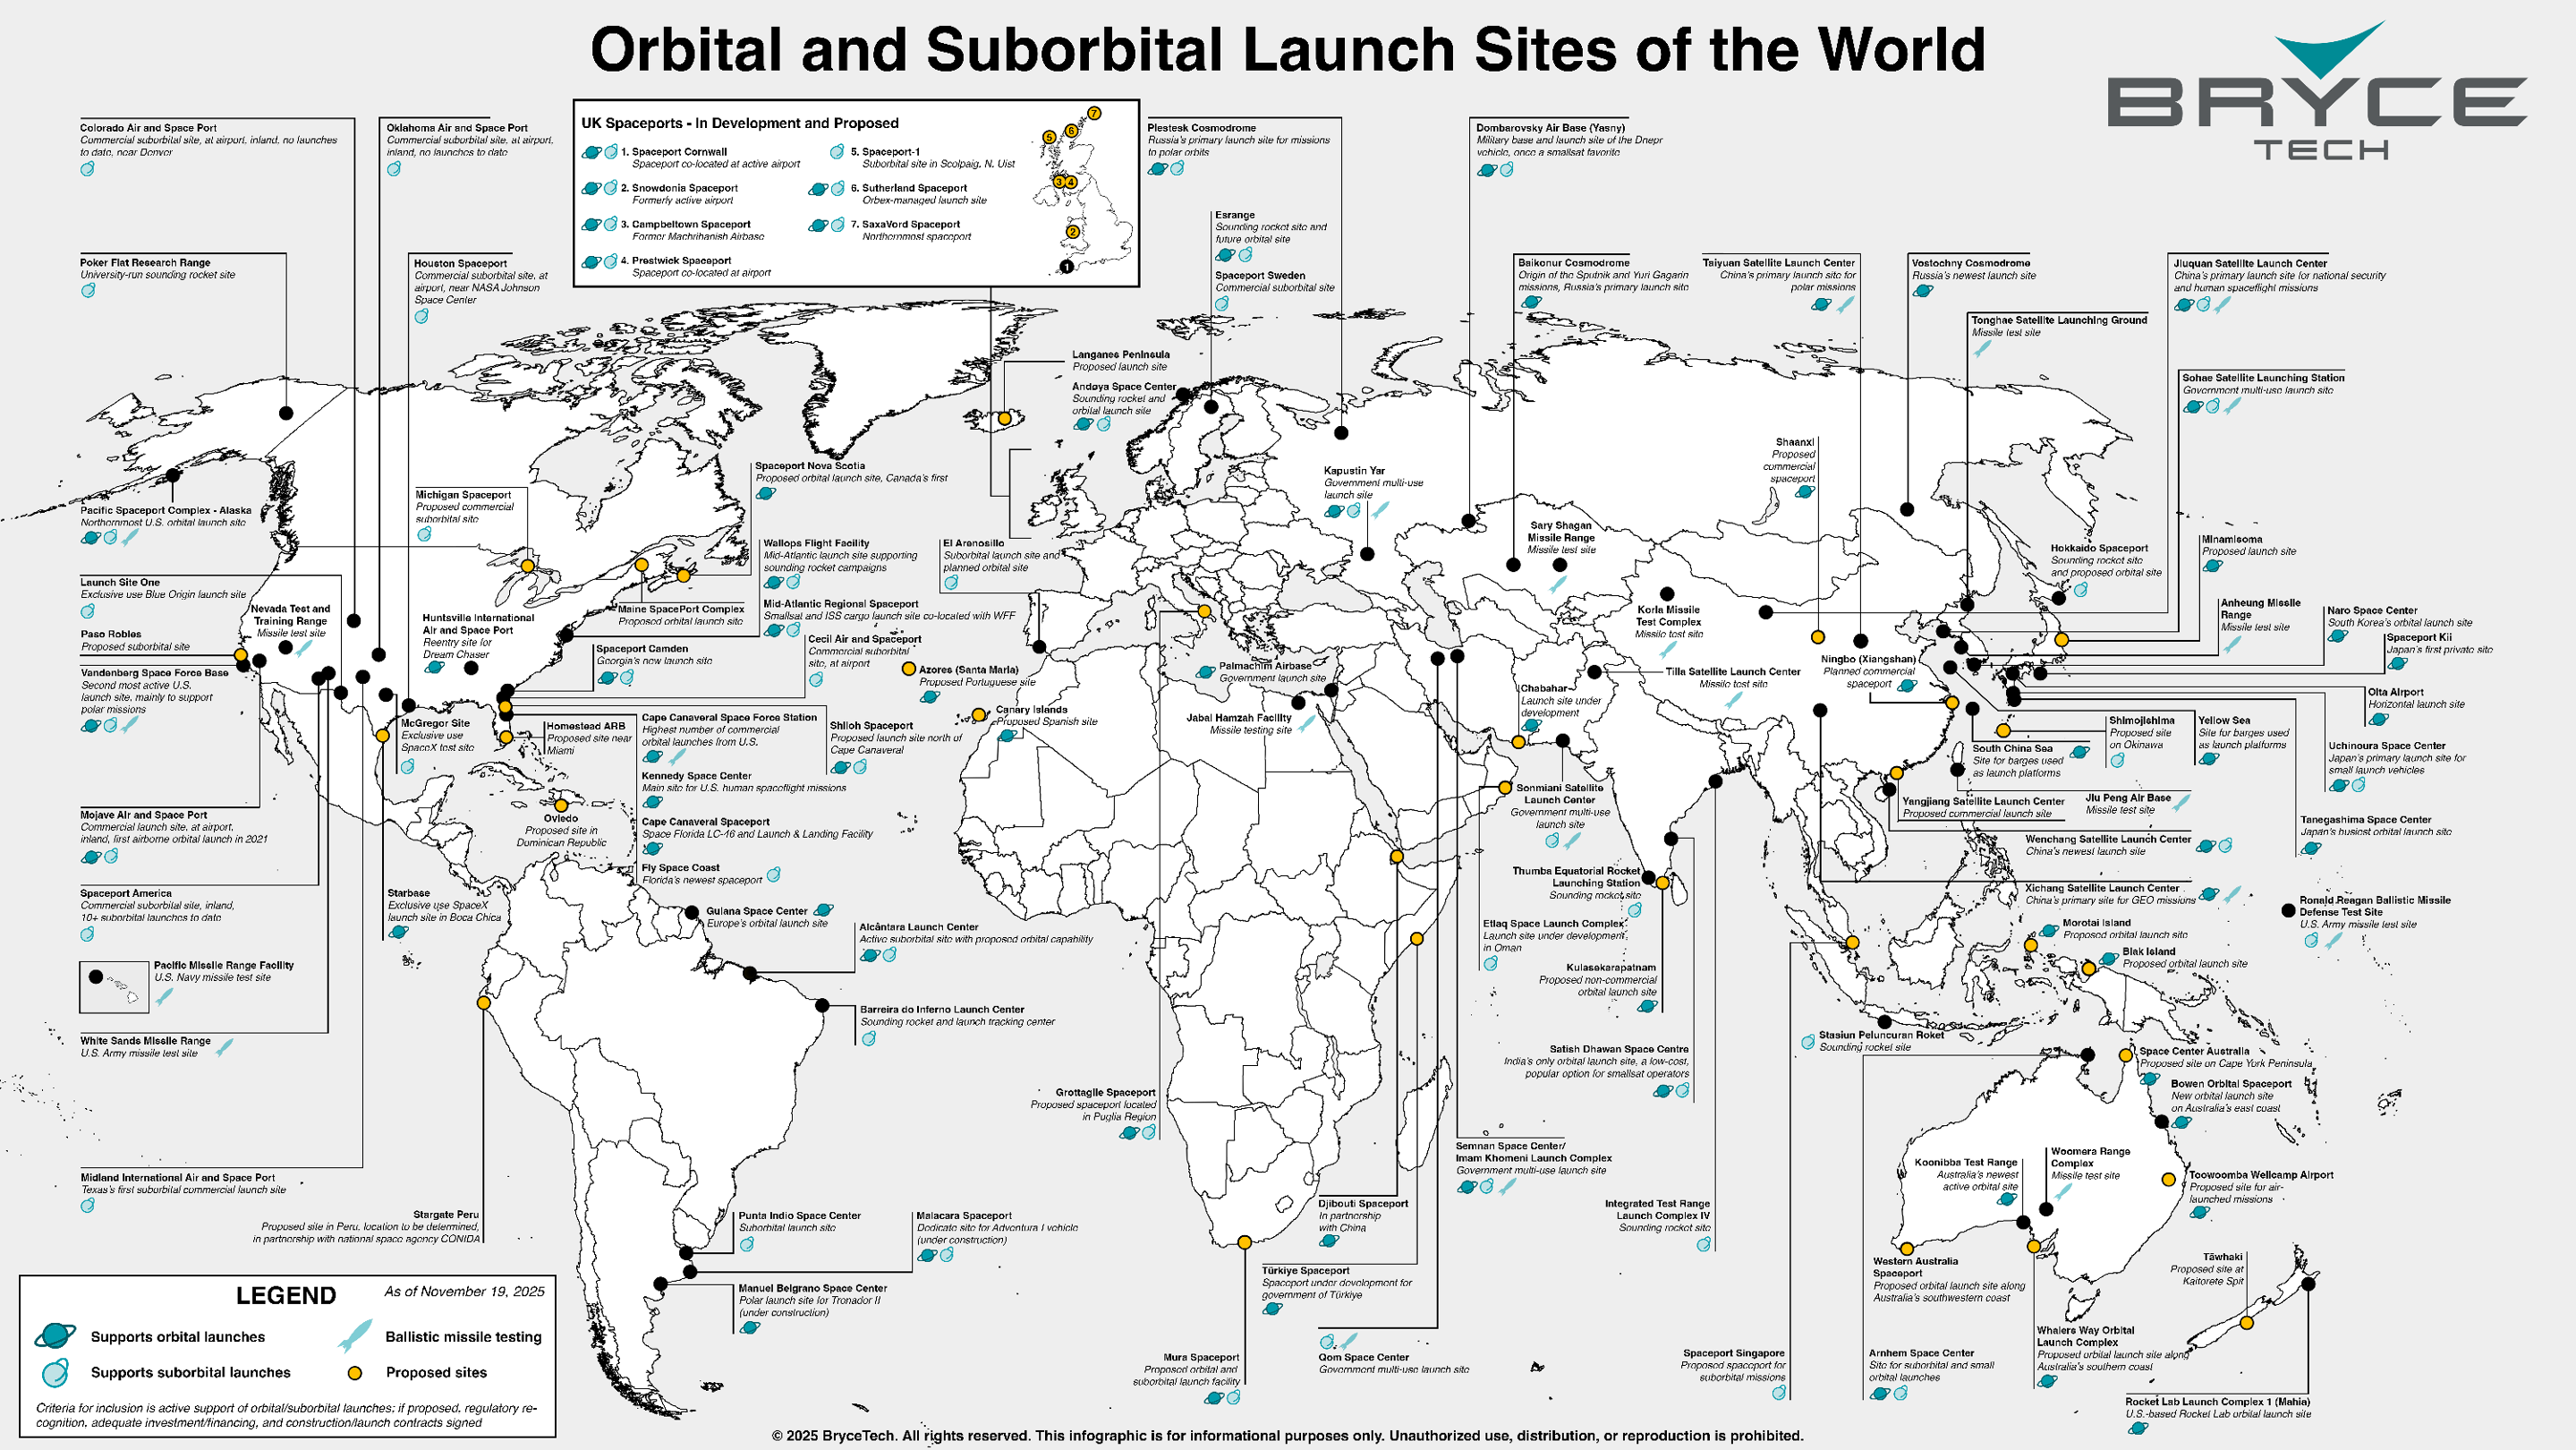This screenshot has height=1450, width=2576.
Task: Click the Vostochny Cosmodrome orbital icon
Action: pos(1922,291)
